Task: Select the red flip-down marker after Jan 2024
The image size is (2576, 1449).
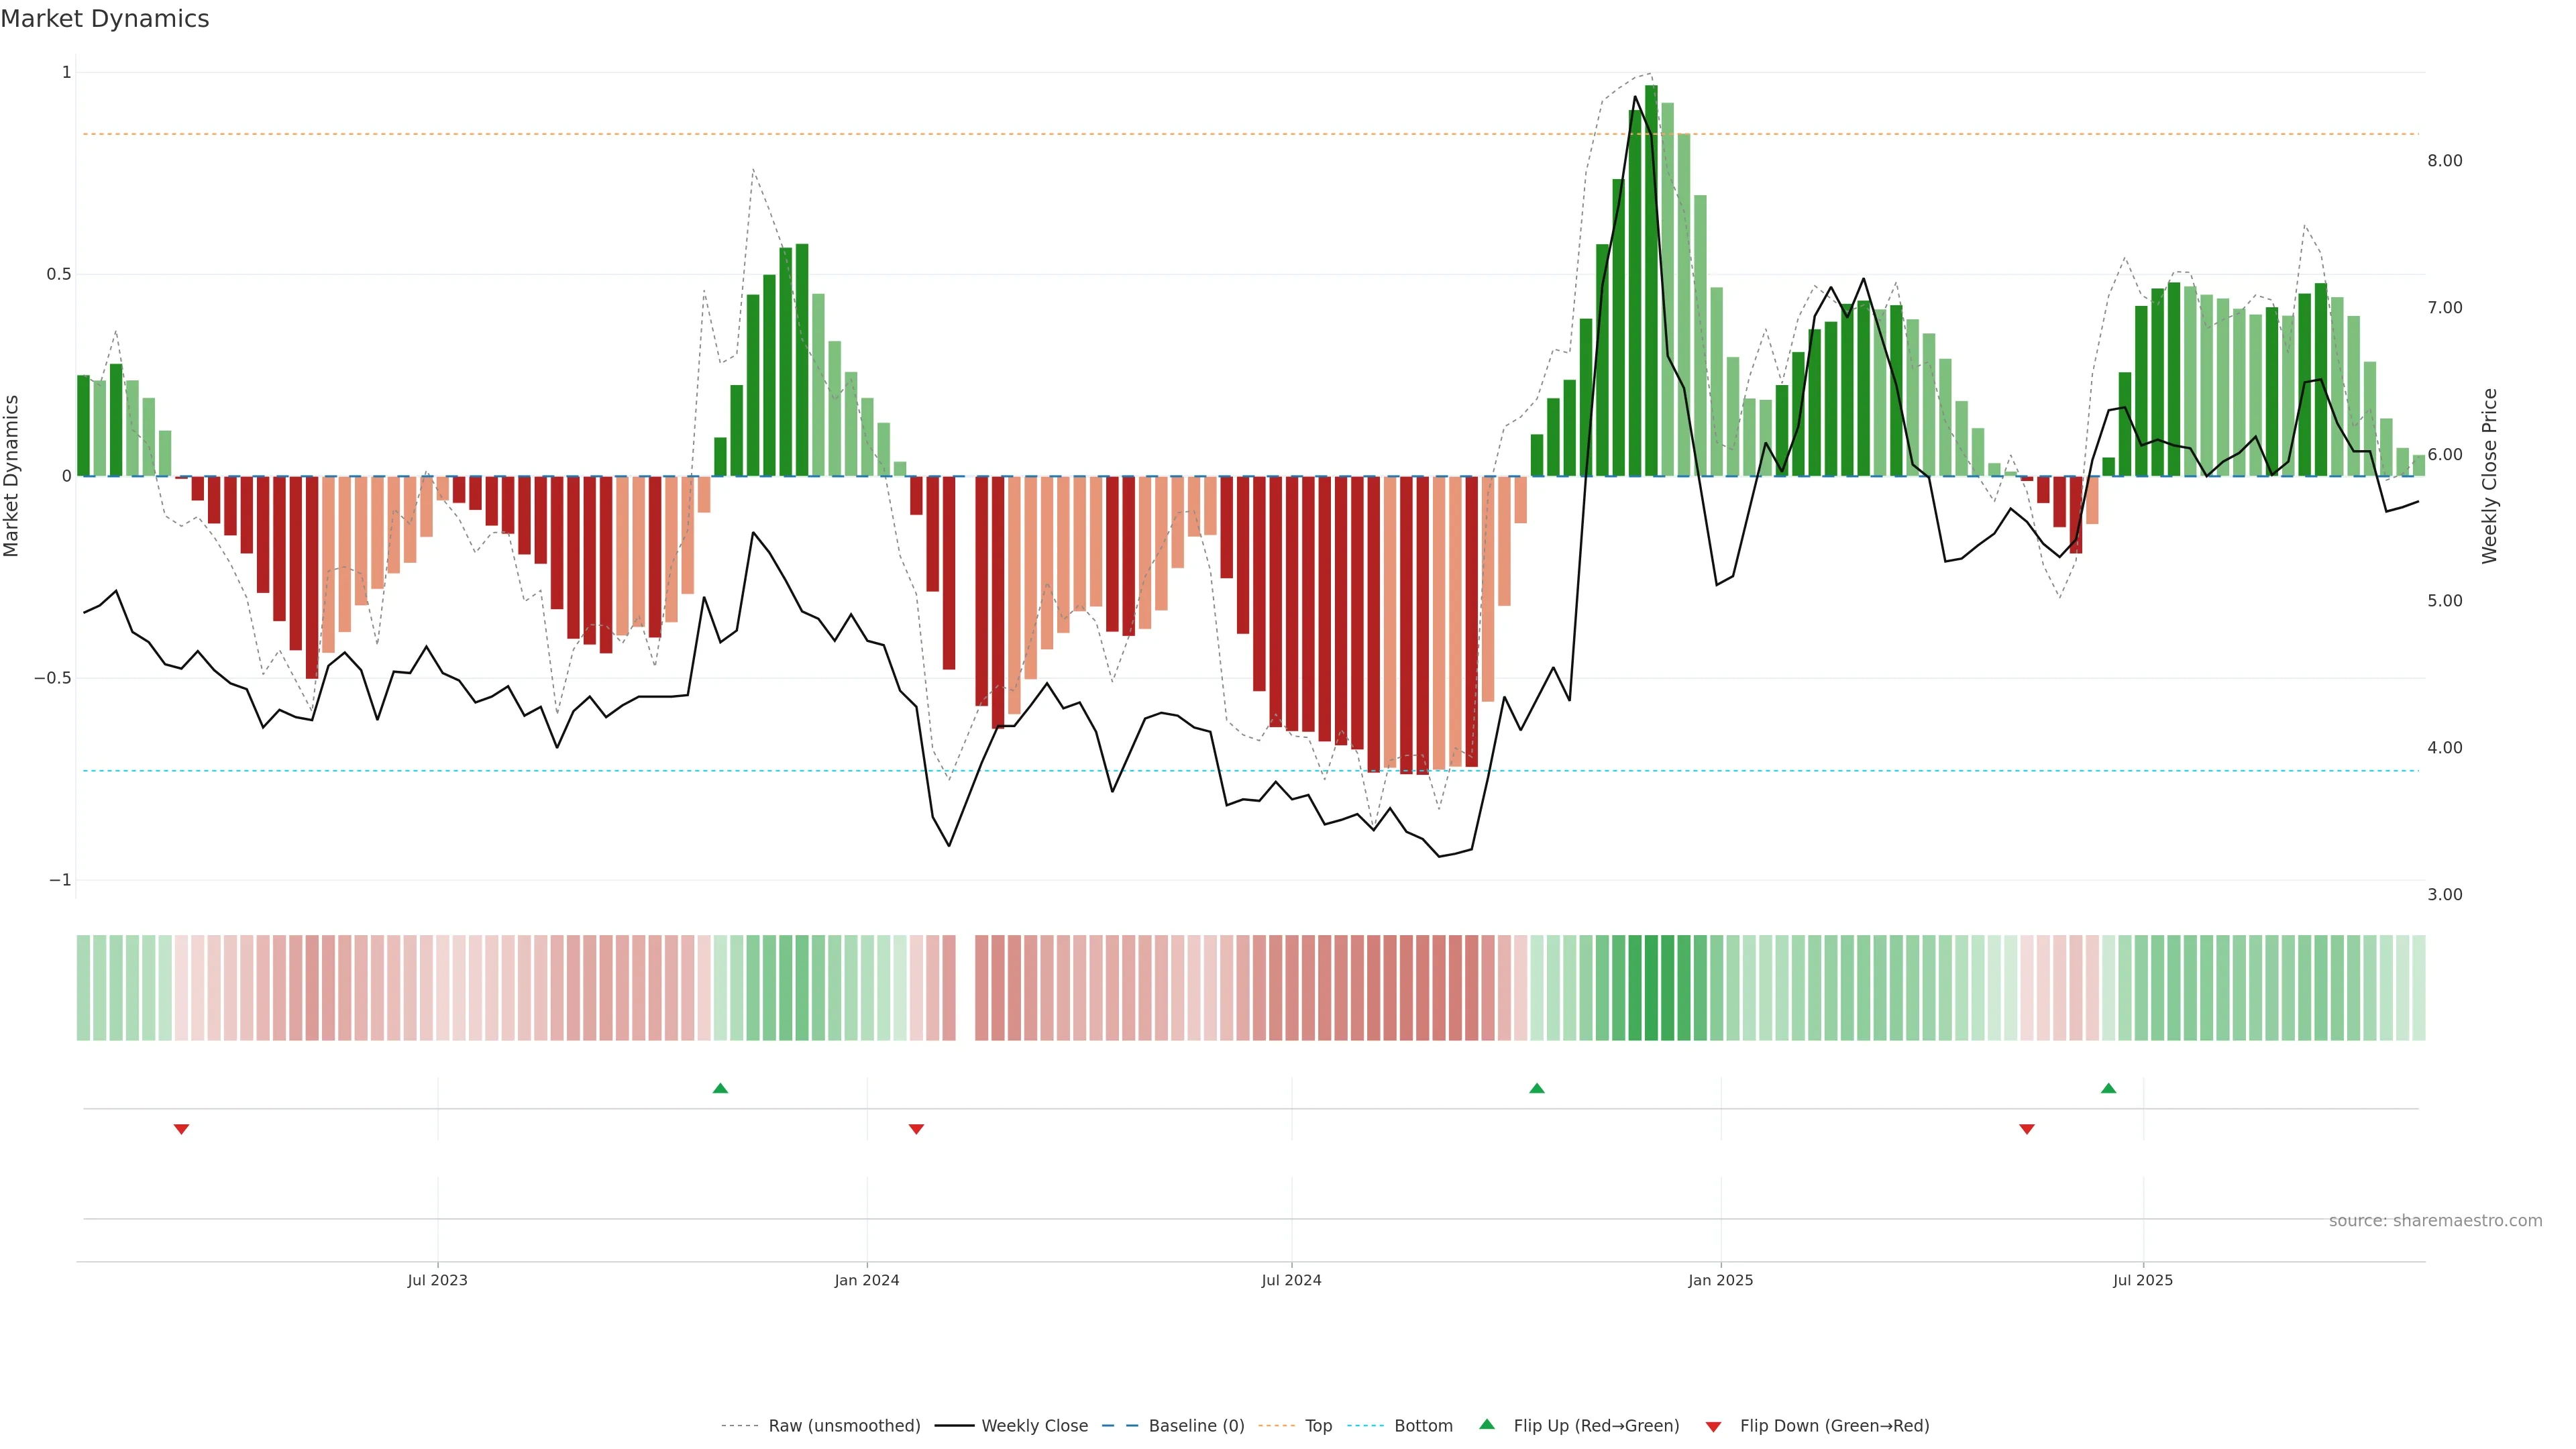Action: [x=916, y=1129]
